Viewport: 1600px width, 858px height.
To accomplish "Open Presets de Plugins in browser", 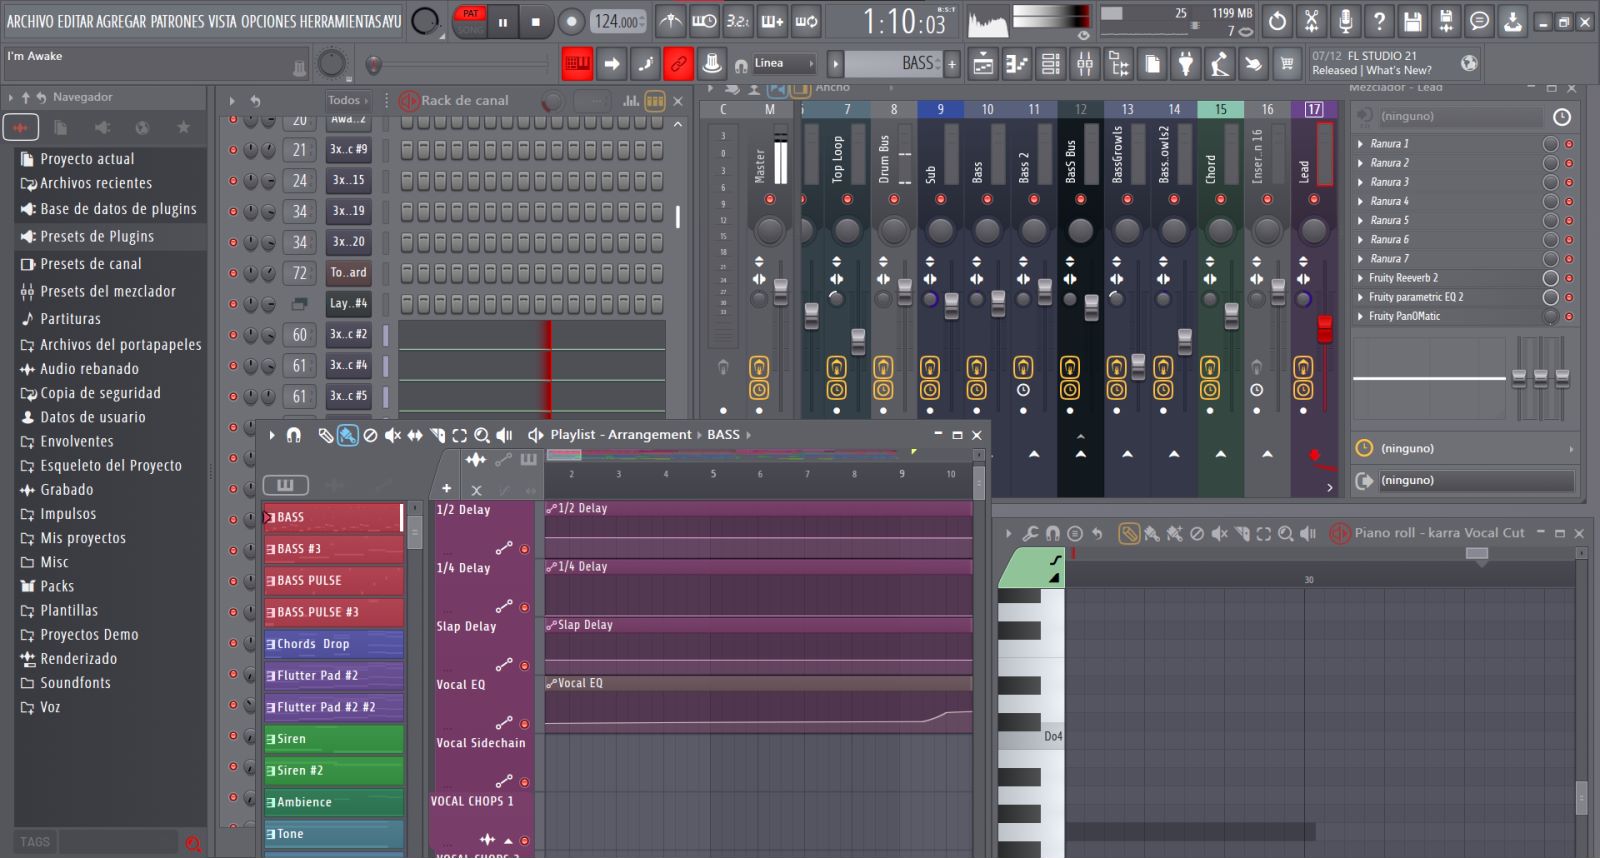I will 96,237.
